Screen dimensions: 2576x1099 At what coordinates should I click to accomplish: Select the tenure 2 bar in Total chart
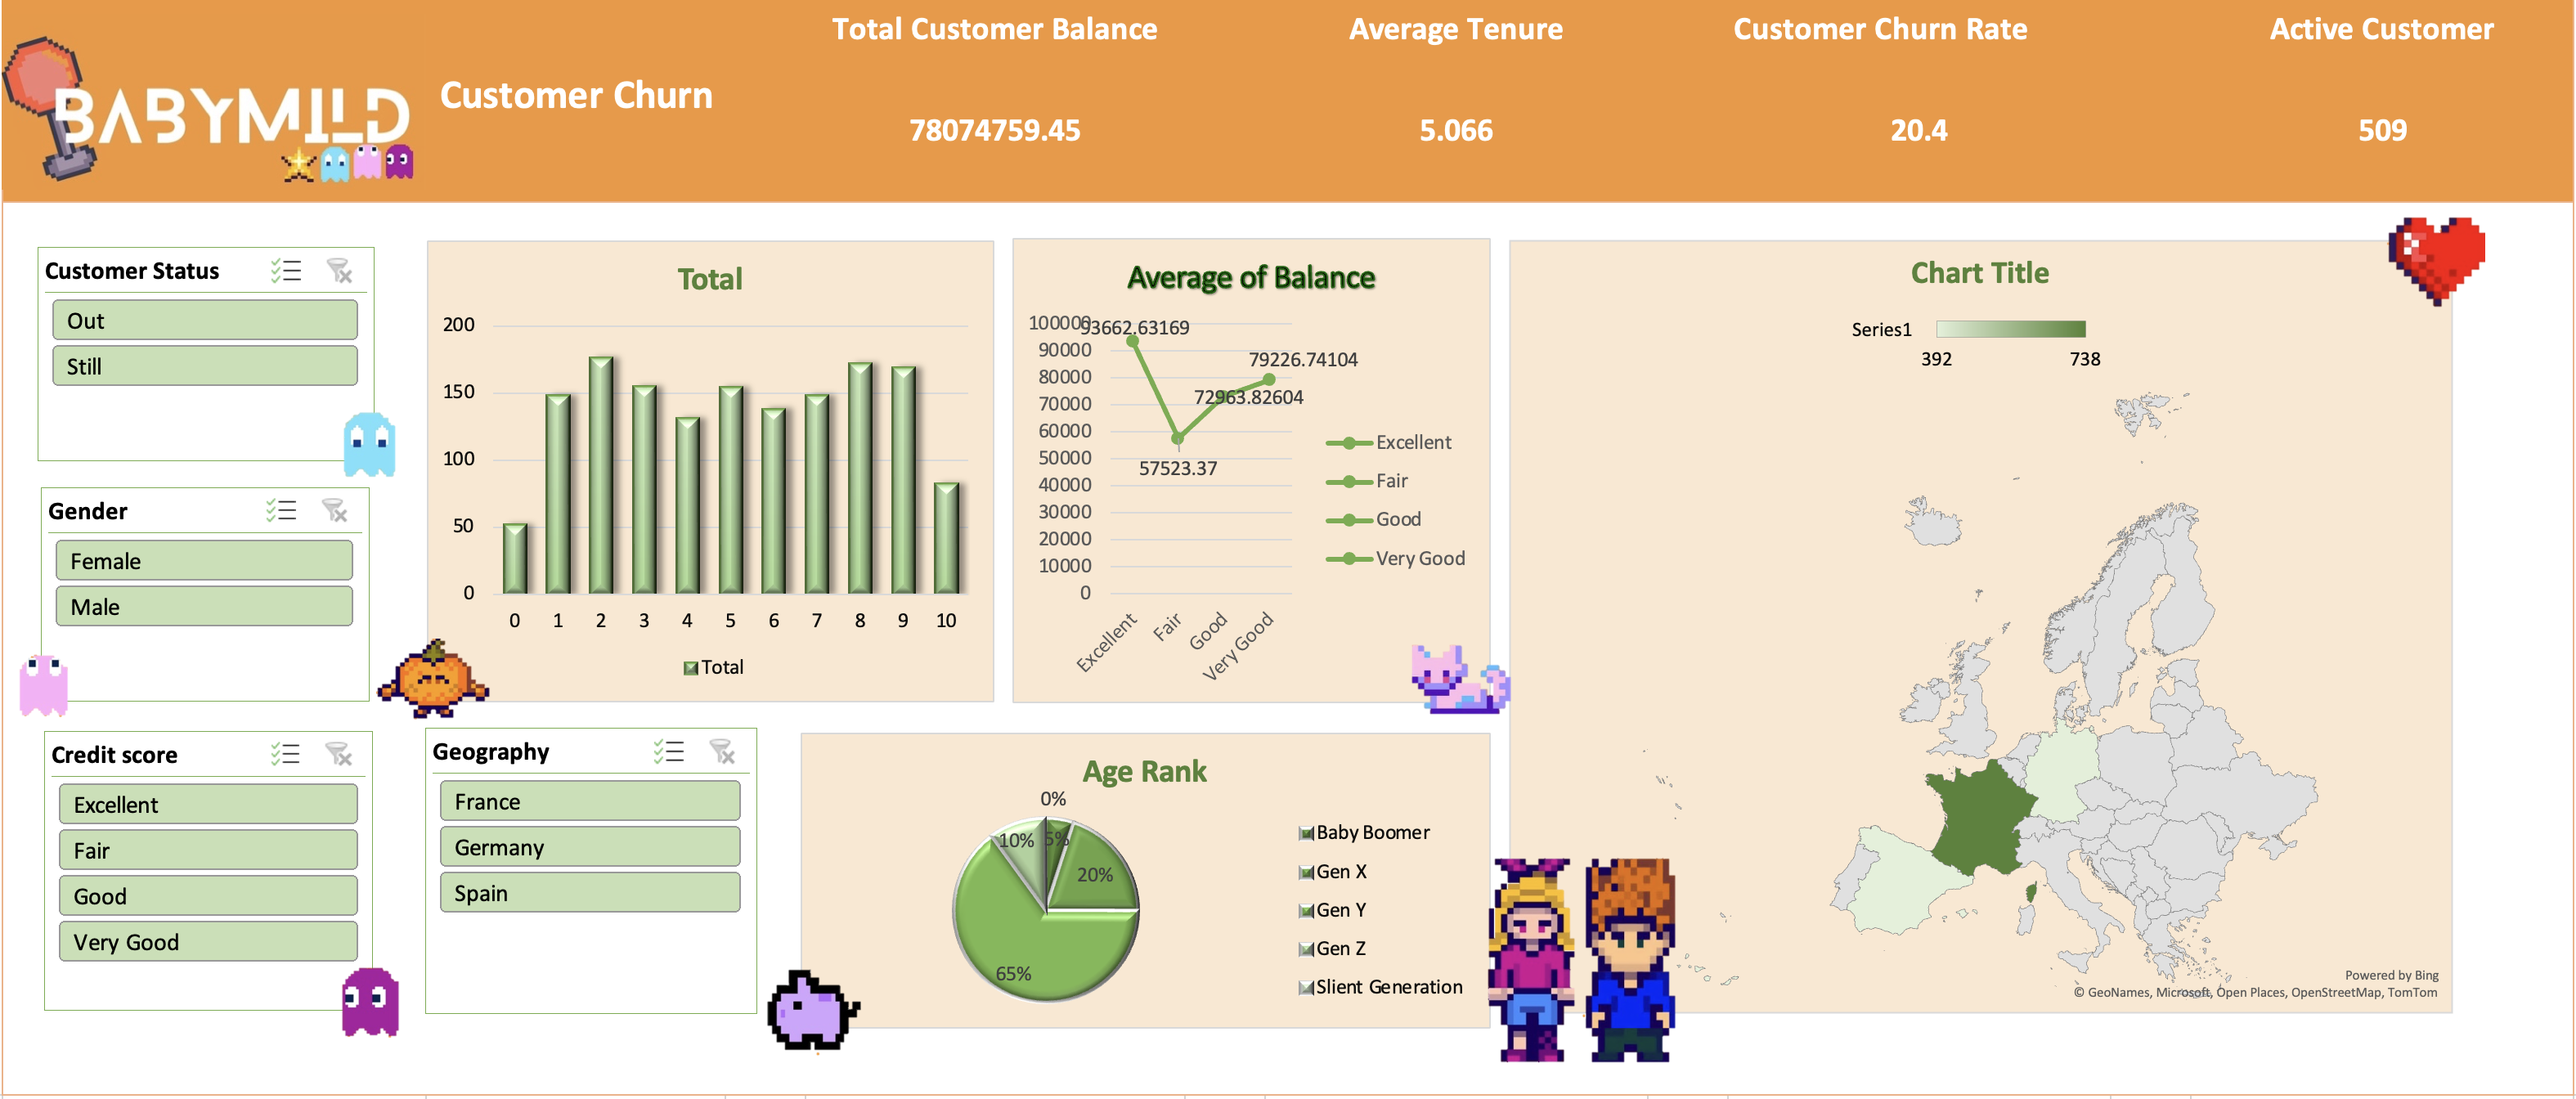(601, 475)
